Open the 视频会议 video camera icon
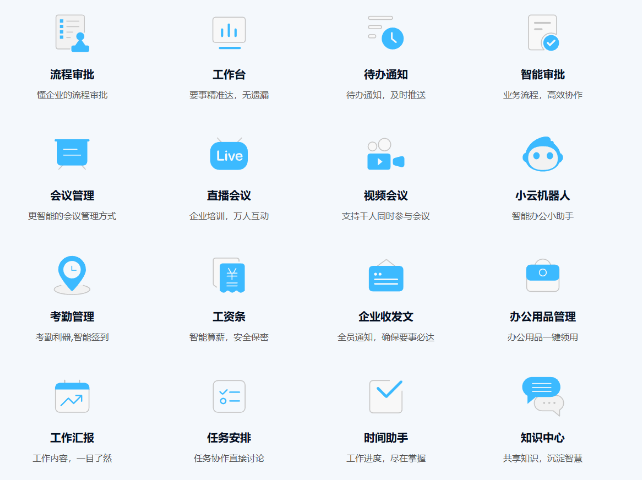 click(385, 155)
